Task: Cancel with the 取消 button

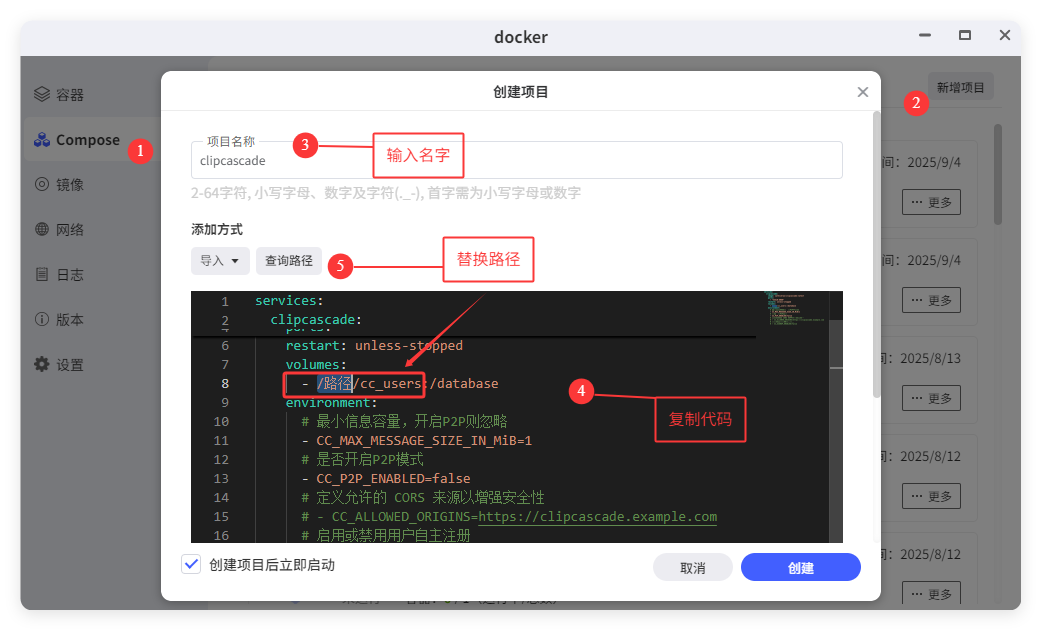Action: click(x=692, y=568)
